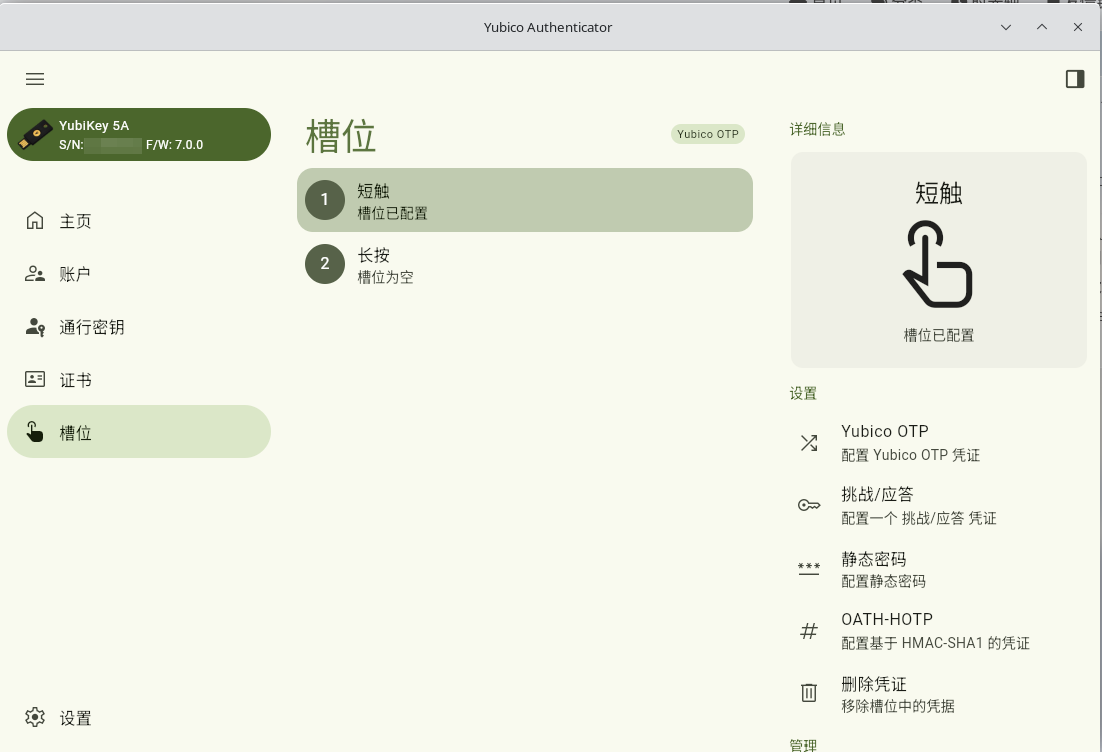Viewport: 1102px width, 752px height.
Task: Click the window title bar dropdown arrow
Action: click(1006, 27)
